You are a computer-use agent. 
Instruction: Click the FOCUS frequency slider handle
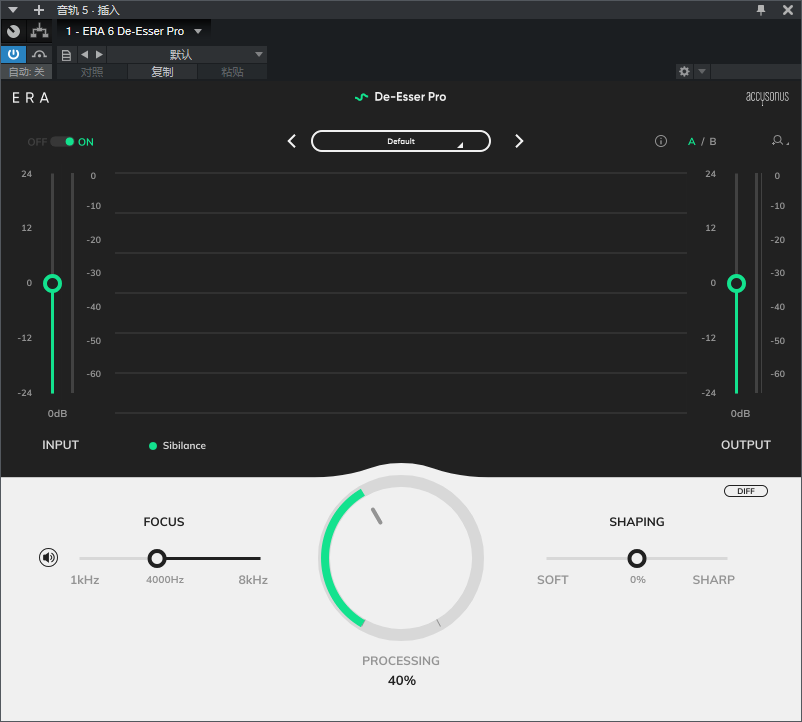click(157, 558)
